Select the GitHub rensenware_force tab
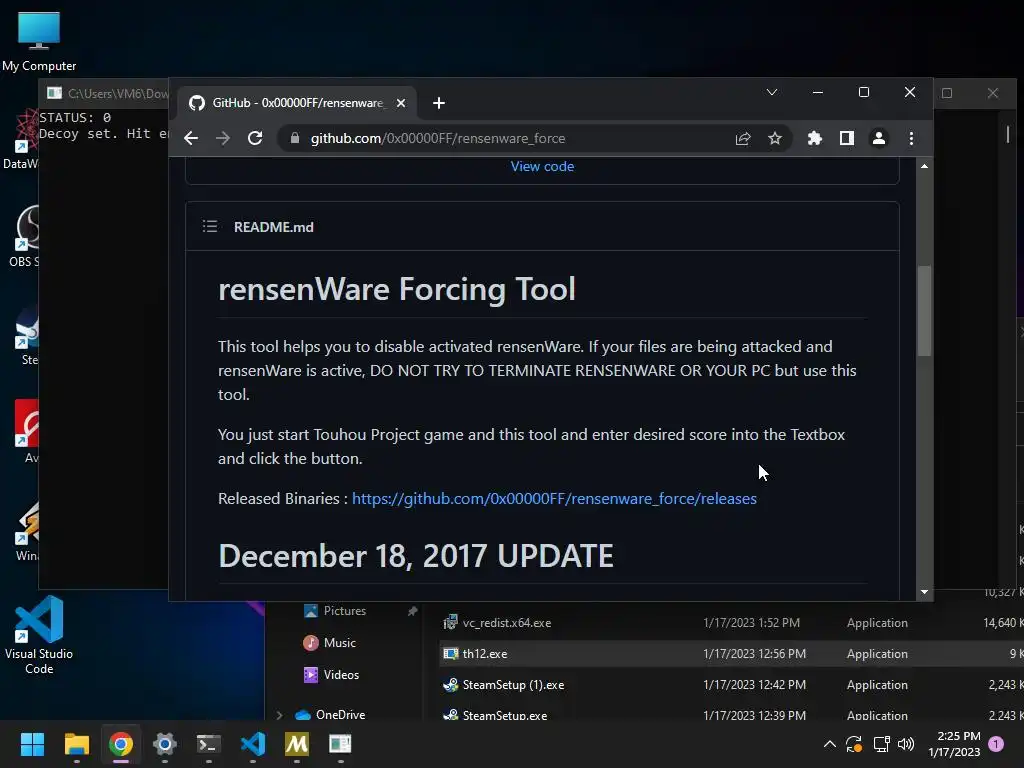The image size is (1024, 768). [296, 103]
